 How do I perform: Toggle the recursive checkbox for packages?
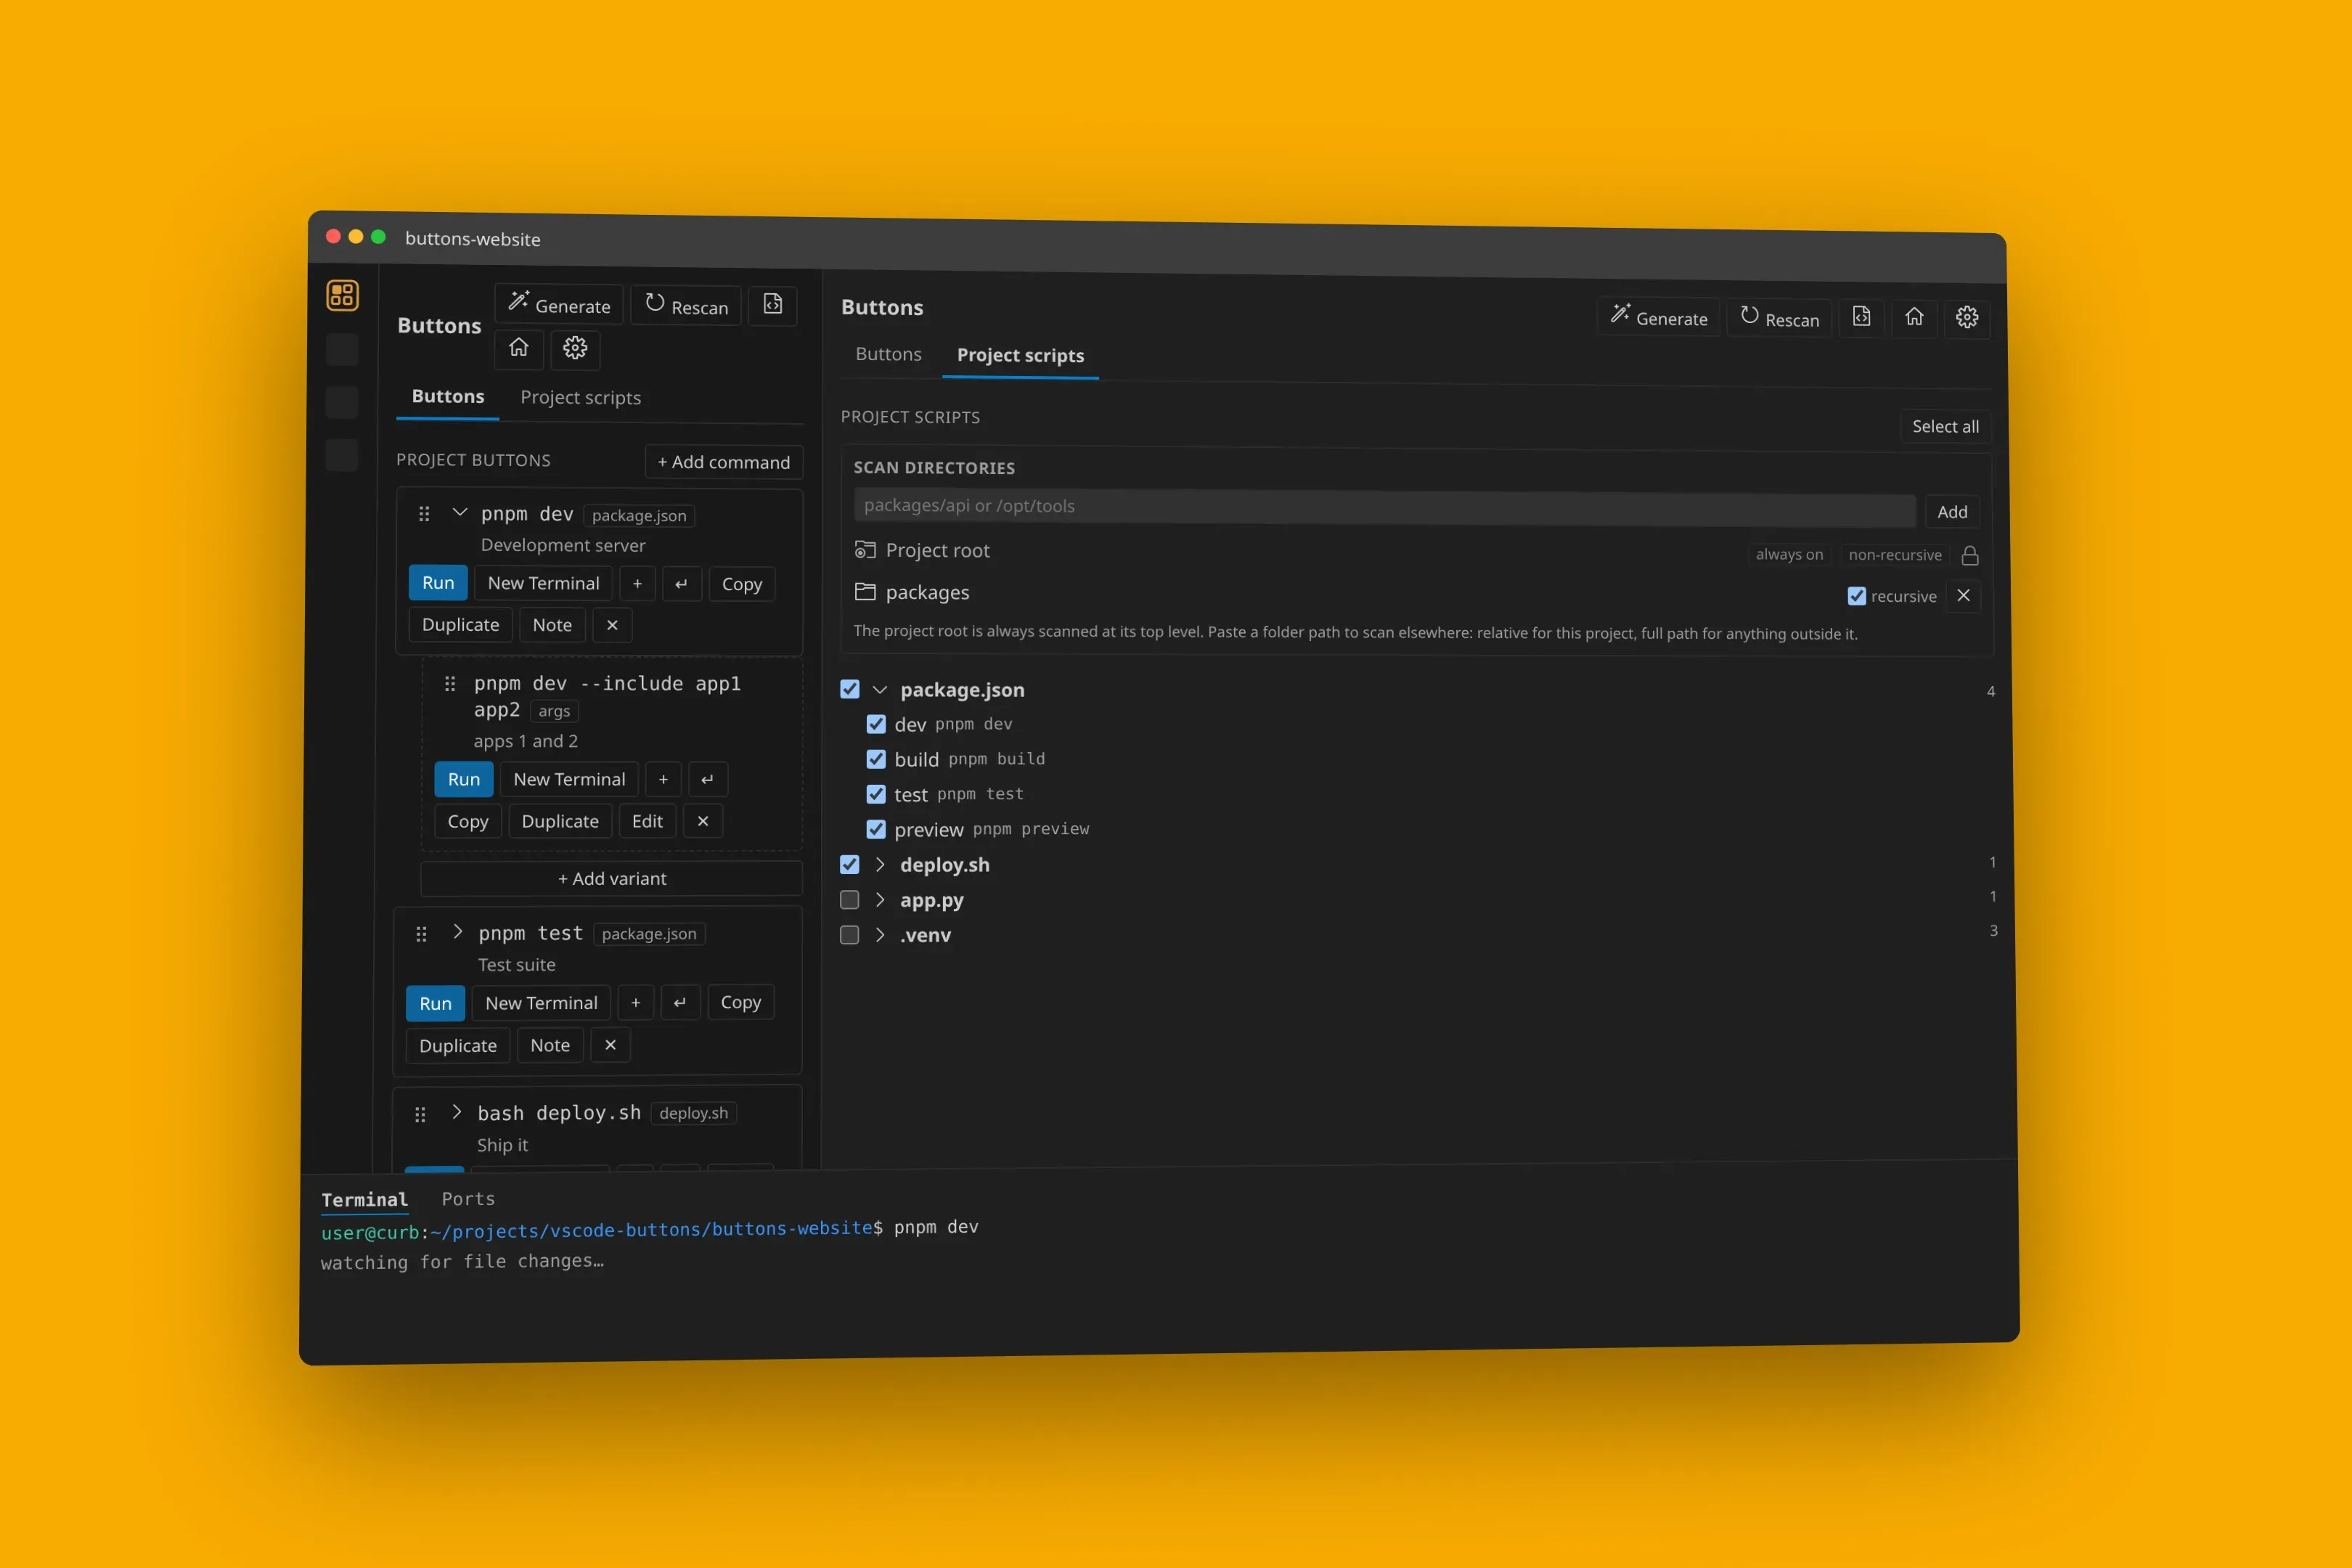coord(1857,596)
